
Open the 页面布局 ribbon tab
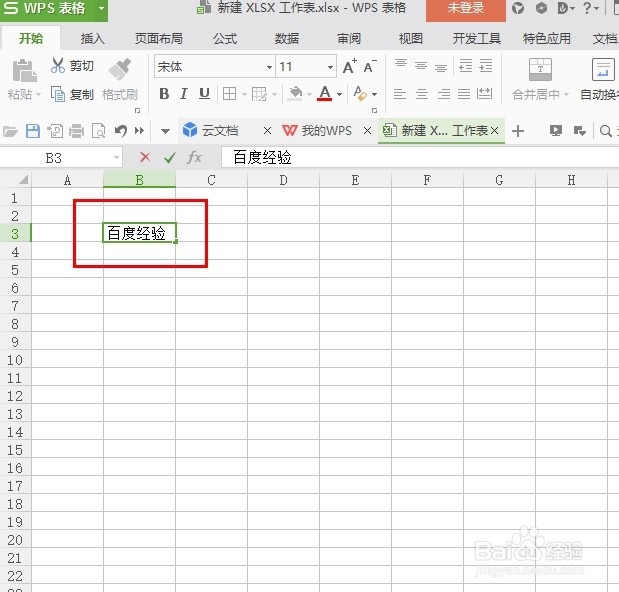pos(159,38)
